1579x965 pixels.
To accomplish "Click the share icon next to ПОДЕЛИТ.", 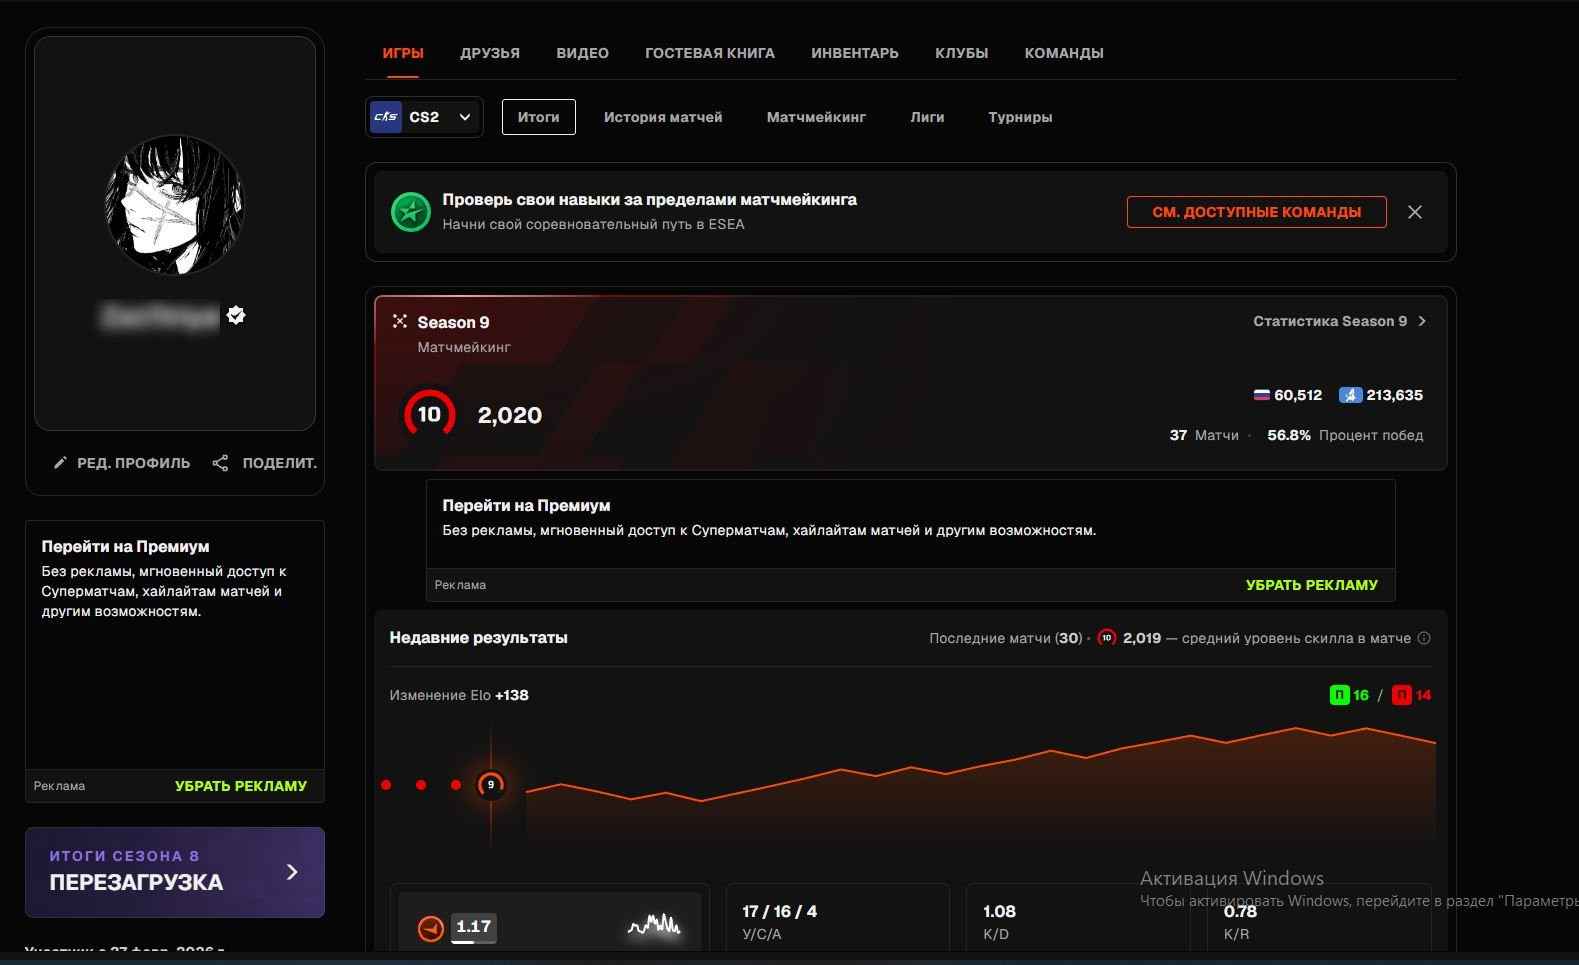I will tap(220, 463).
